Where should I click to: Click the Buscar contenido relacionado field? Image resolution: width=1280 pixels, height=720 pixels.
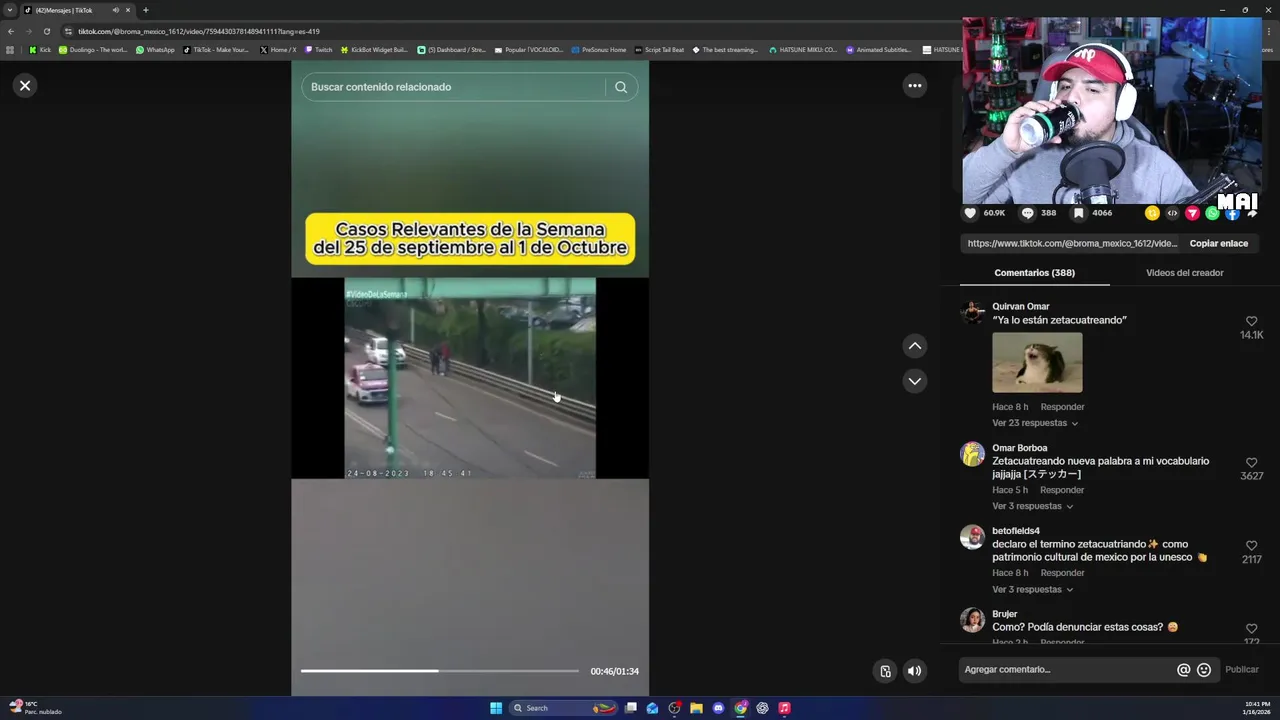coord(453,87)
